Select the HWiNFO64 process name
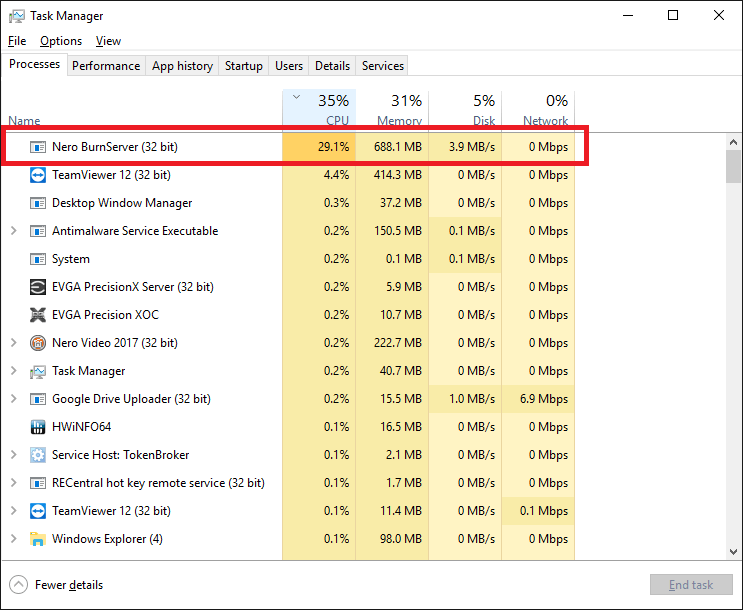 point(82,427)
